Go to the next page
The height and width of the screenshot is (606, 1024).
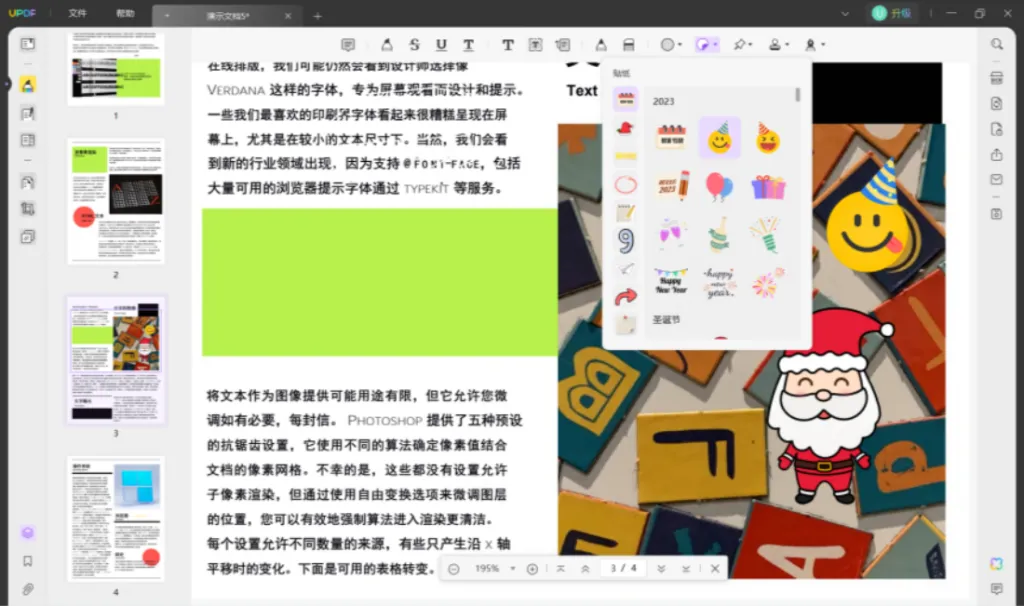pyautogui.click(x=661, y=569)
